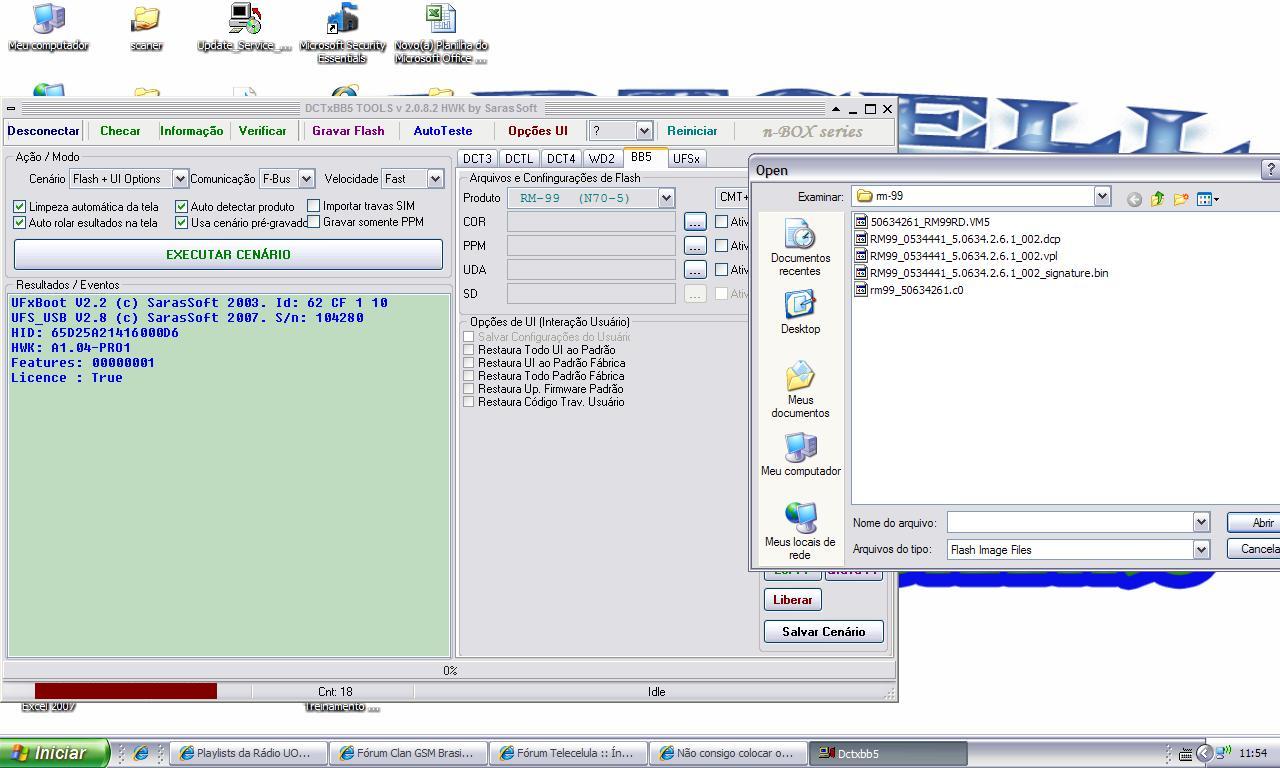This screenshot has width=1280, height=768.
Task: Go to Desktop in places bar
Action: [x=800, y=312]
